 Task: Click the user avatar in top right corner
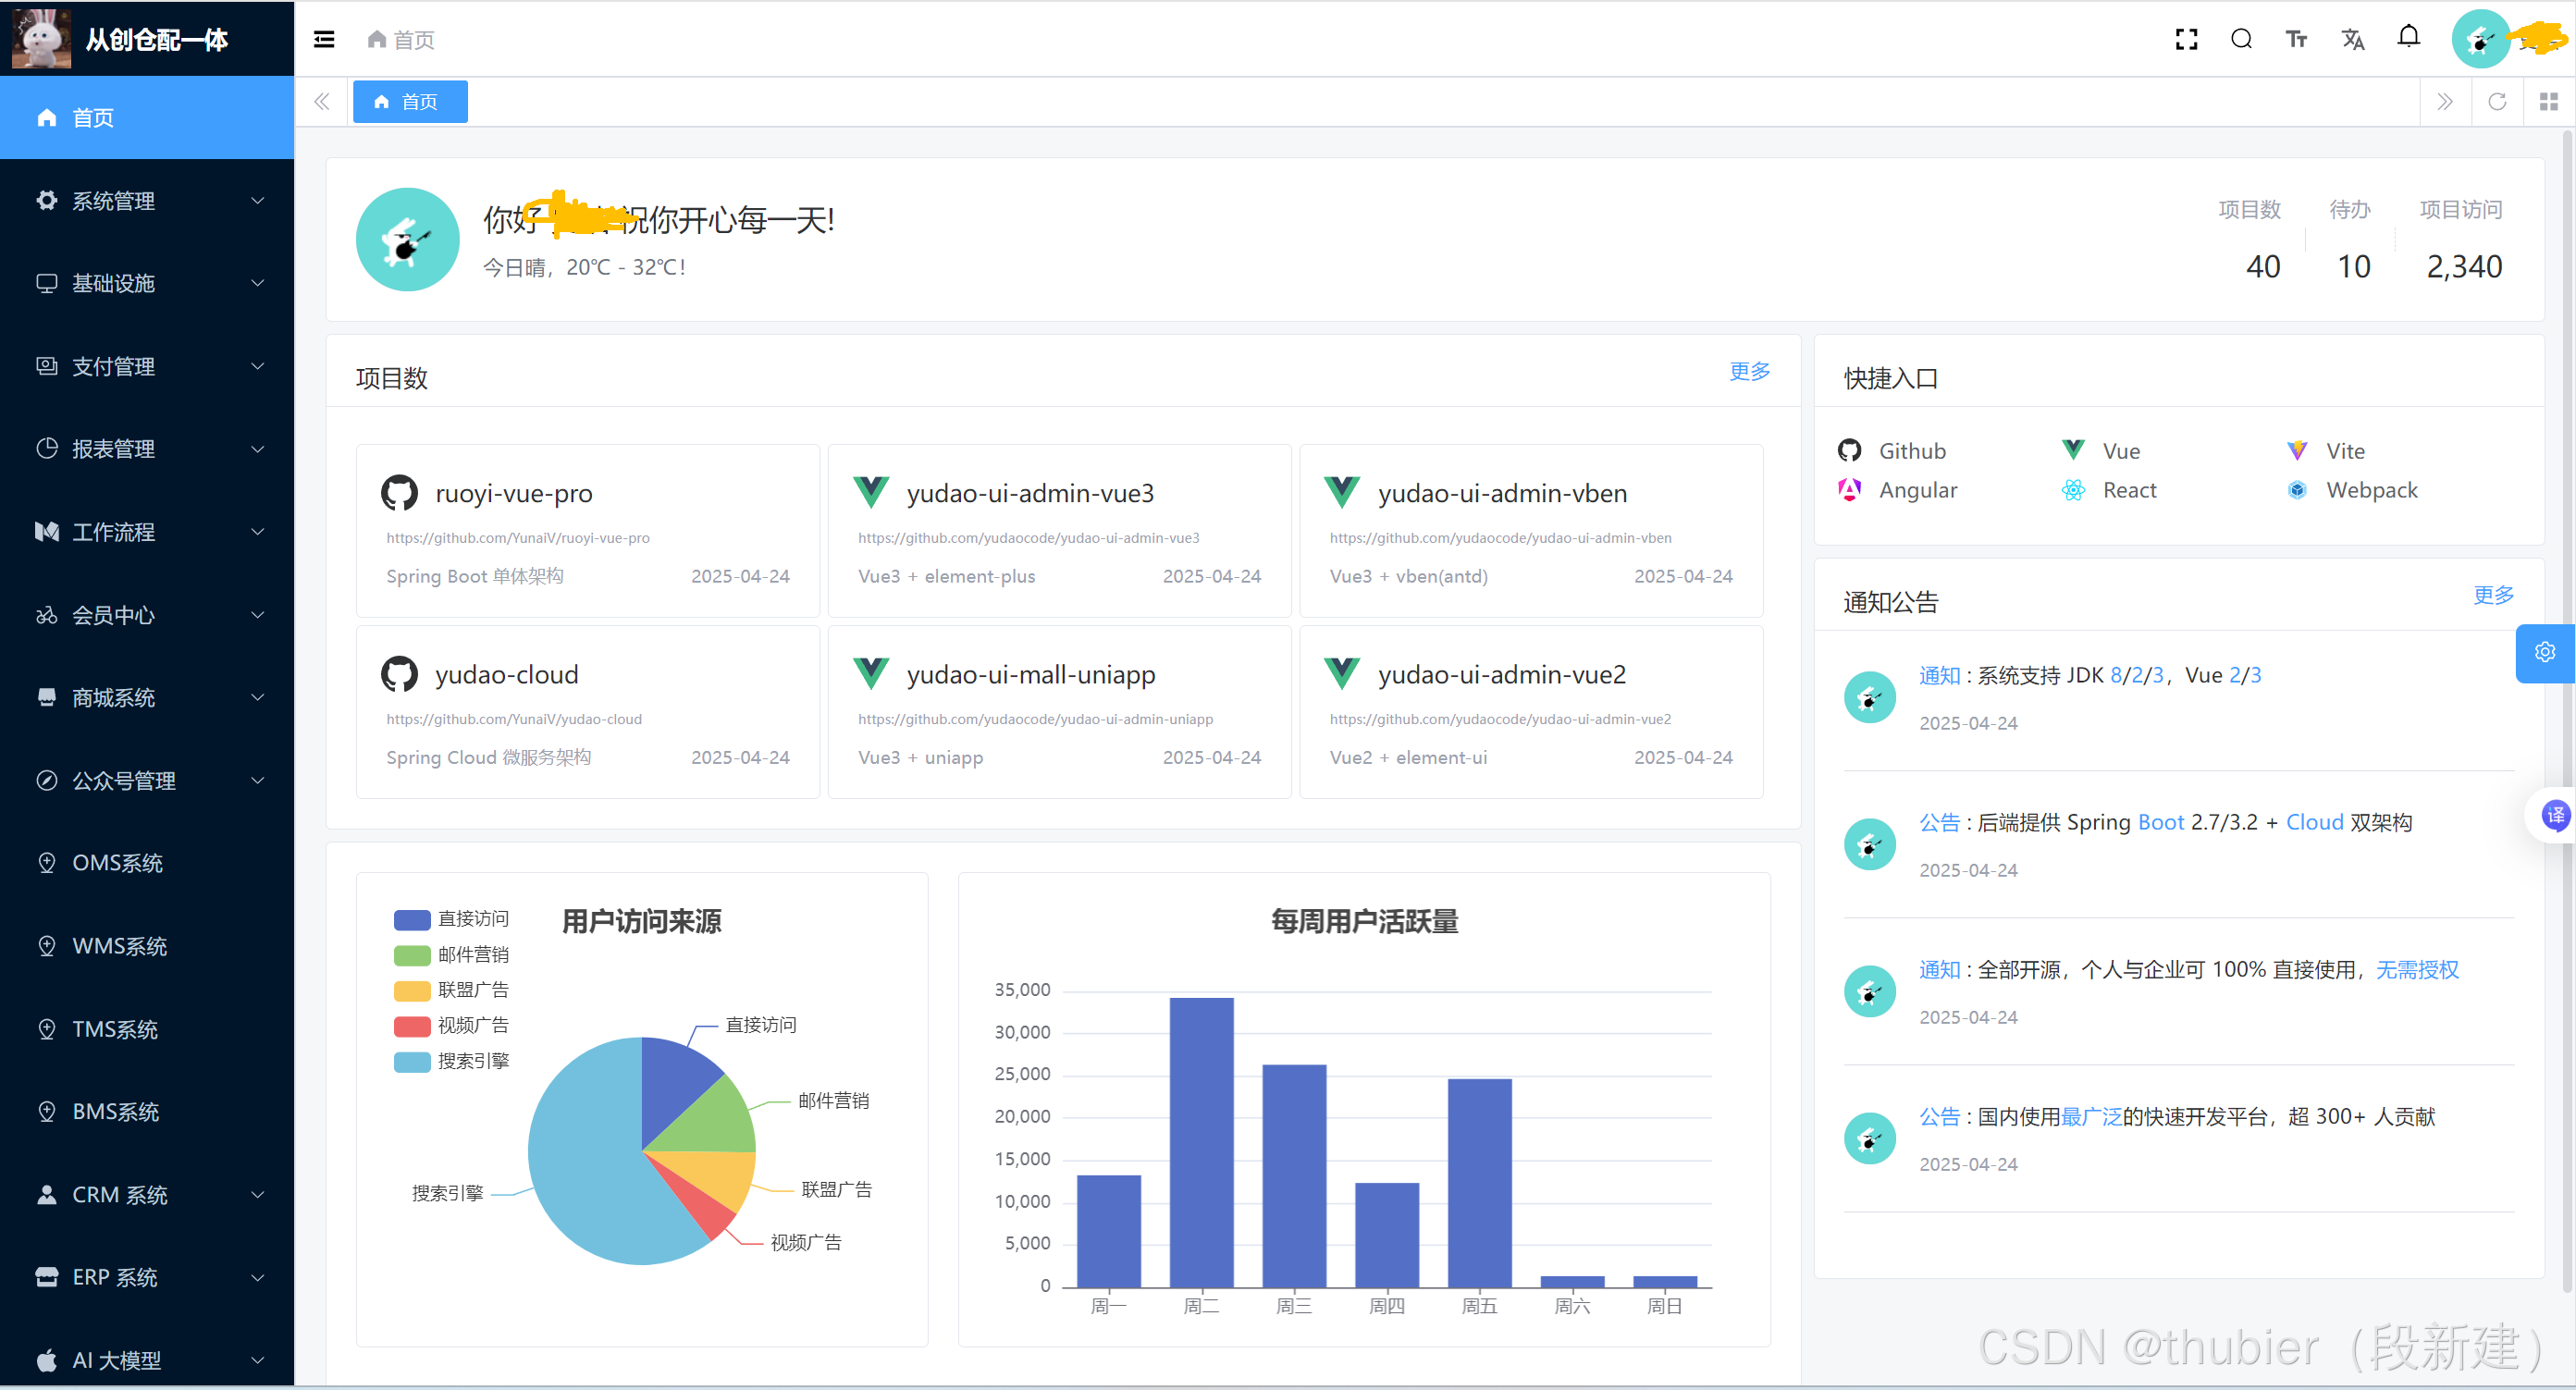(x=2481, y=39)
